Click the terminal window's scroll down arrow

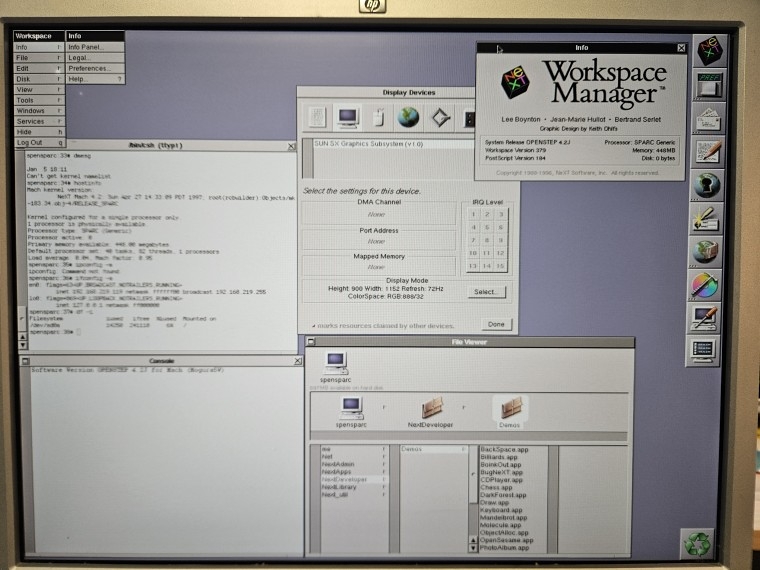22,345
